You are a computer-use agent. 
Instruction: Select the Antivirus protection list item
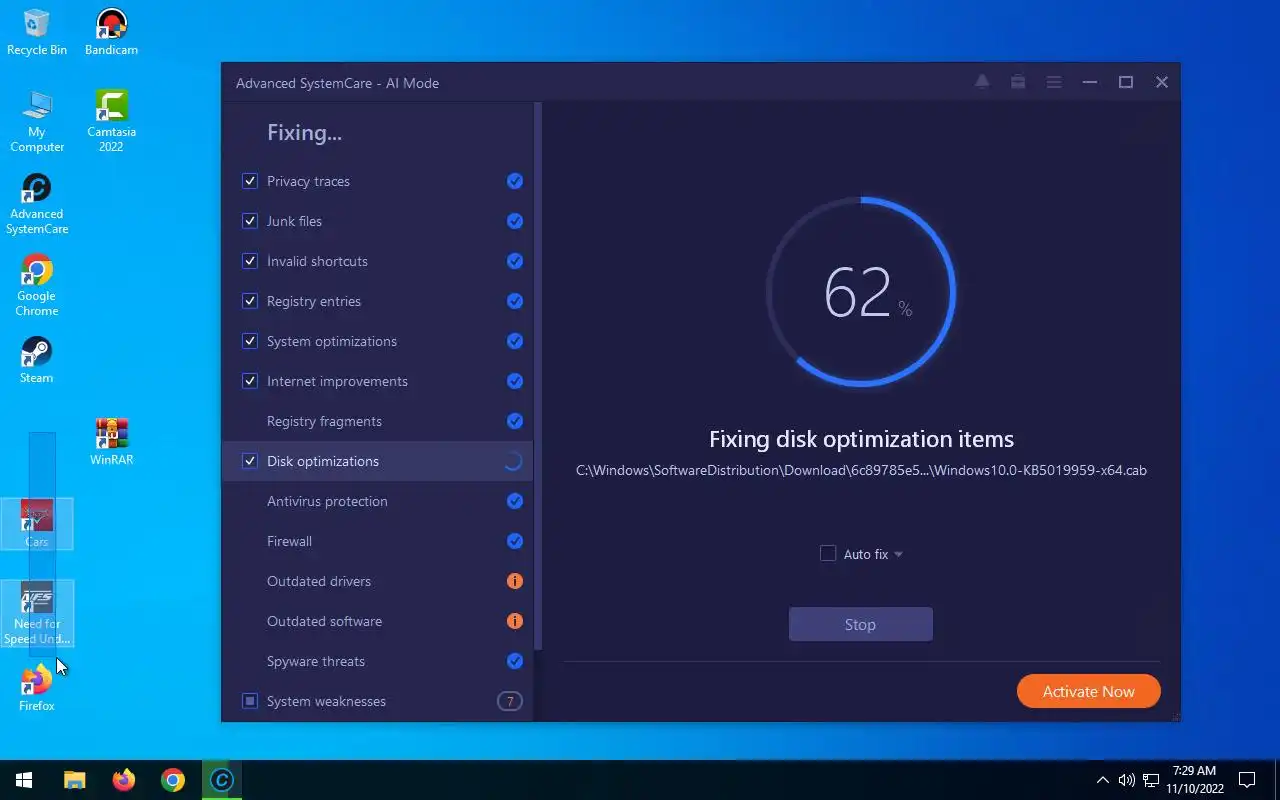pyautogui.click(x=377, y=501)
